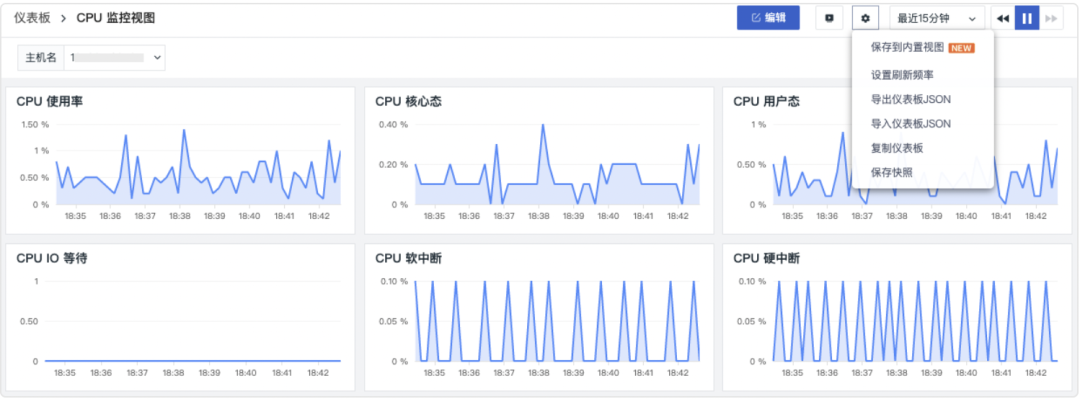This screenshot has height=399, width=1080.
Task: Click the rewind time range icon
Action: click(1003, 19)
